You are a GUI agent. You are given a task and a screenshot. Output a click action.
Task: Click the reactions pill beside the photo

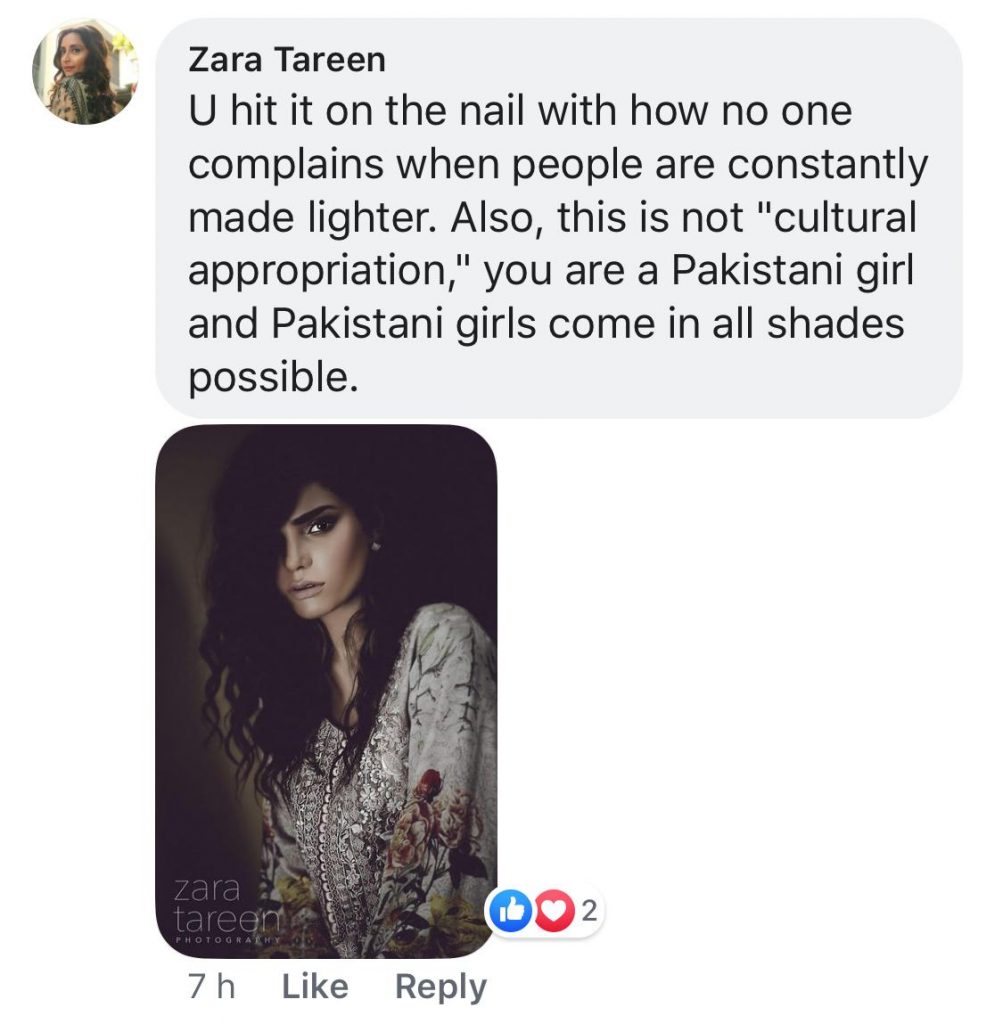(x=545, y=910)
